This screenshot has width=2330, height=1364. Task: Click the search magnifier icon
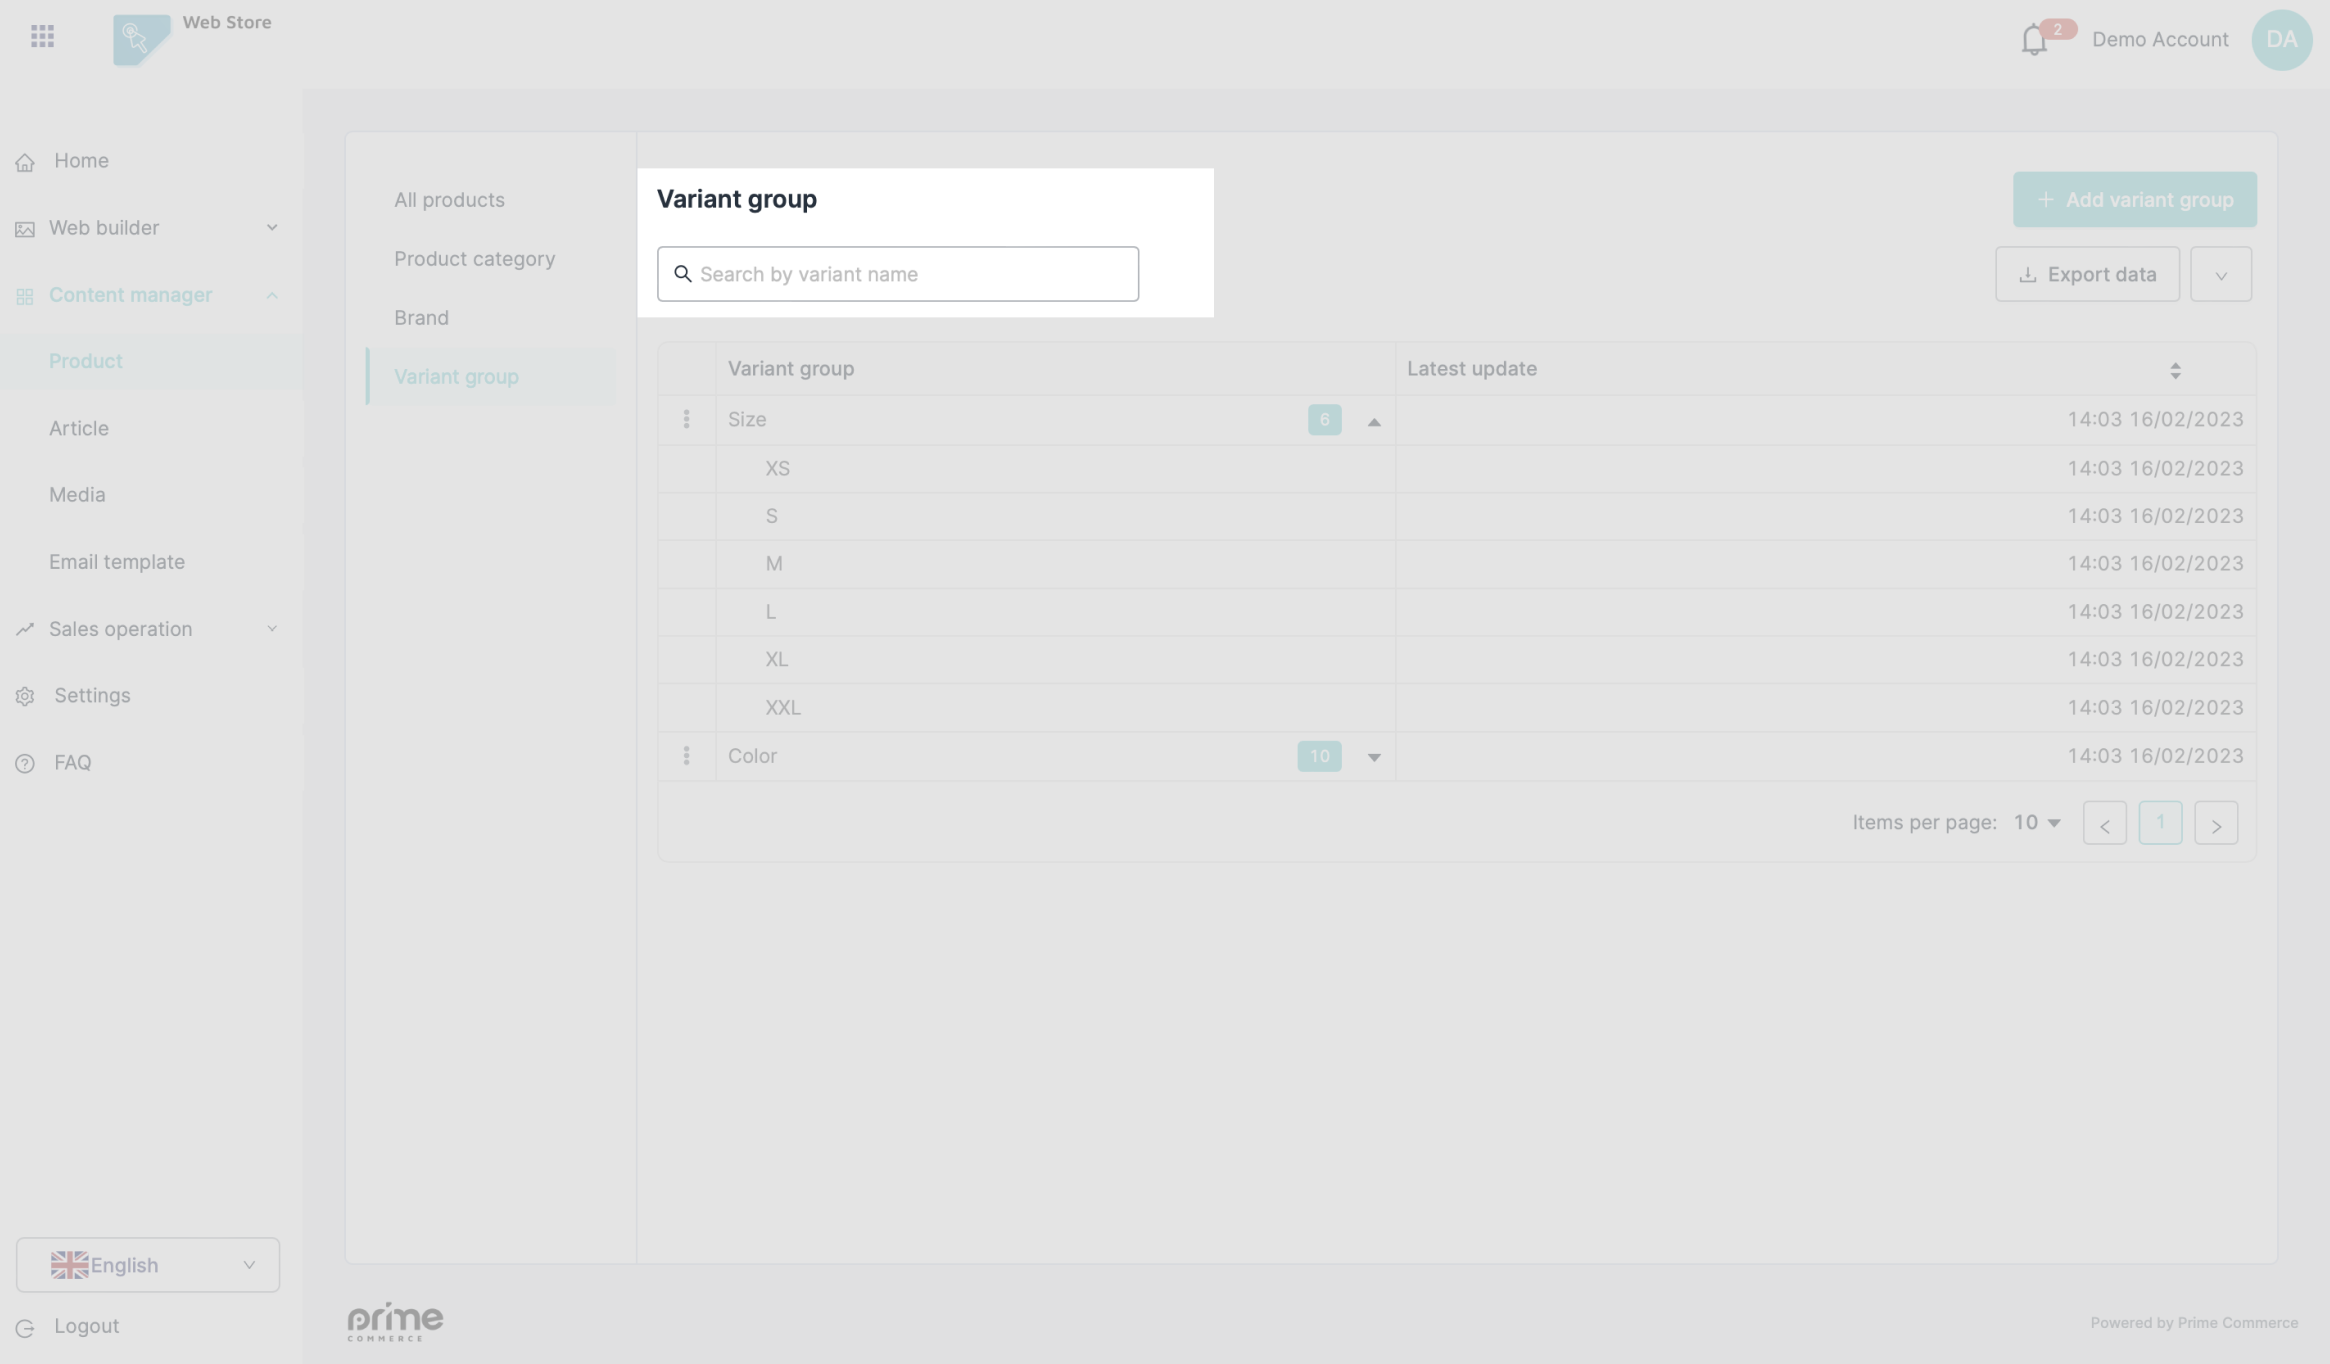pos(683,274)
